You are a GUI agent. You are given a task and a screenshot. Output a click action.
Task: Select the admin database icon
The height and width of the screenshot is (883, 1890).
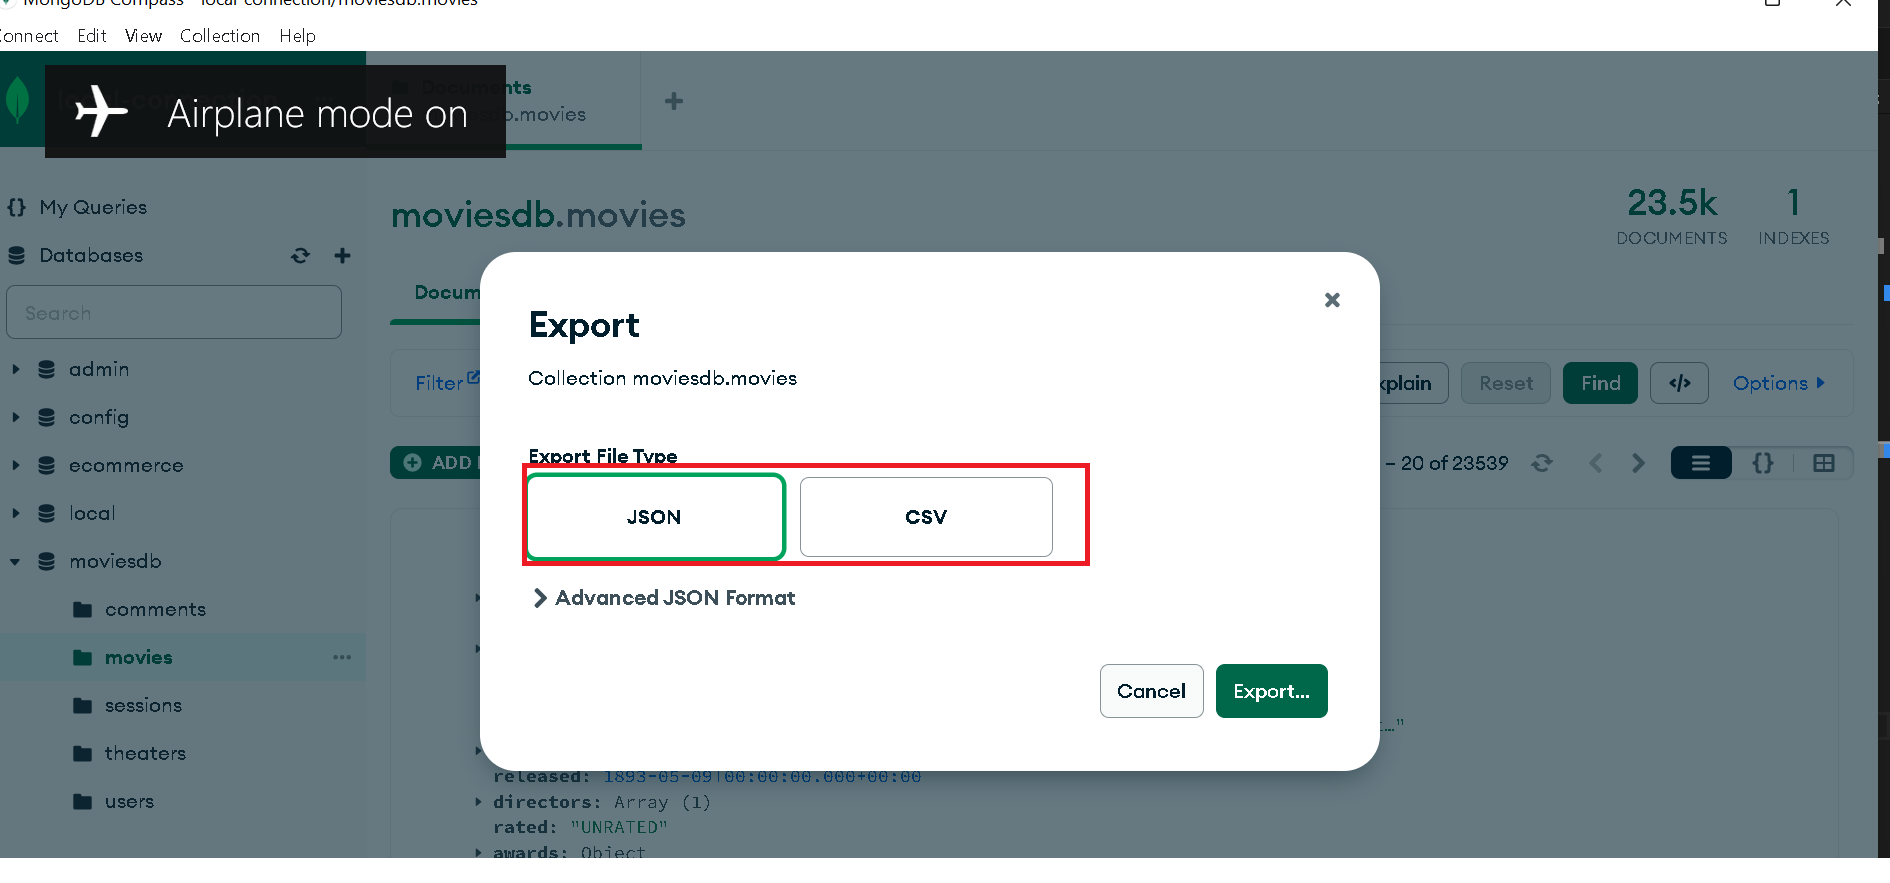coord(46,369)
